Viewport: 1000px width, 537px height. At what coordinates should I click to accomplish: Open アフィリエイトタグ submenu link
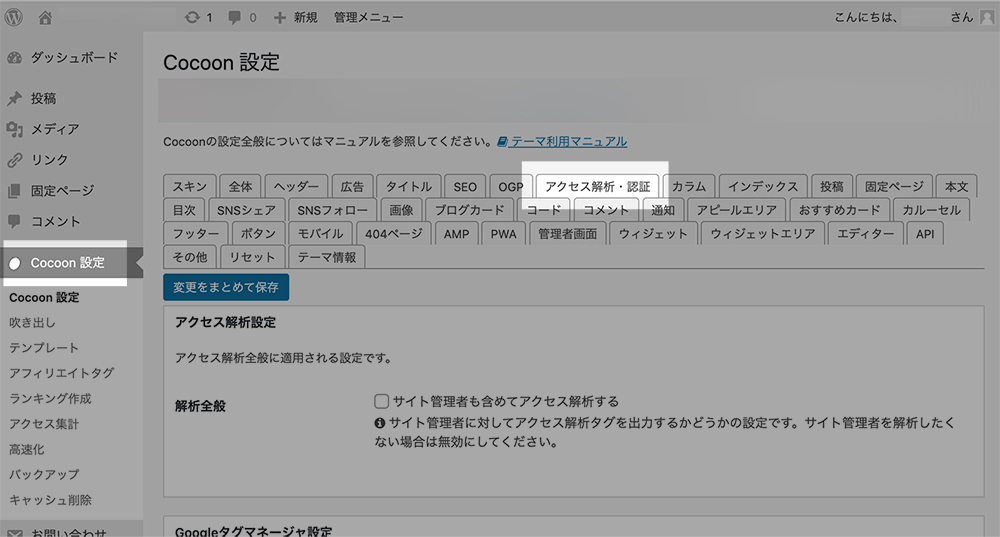coord(62,373)
